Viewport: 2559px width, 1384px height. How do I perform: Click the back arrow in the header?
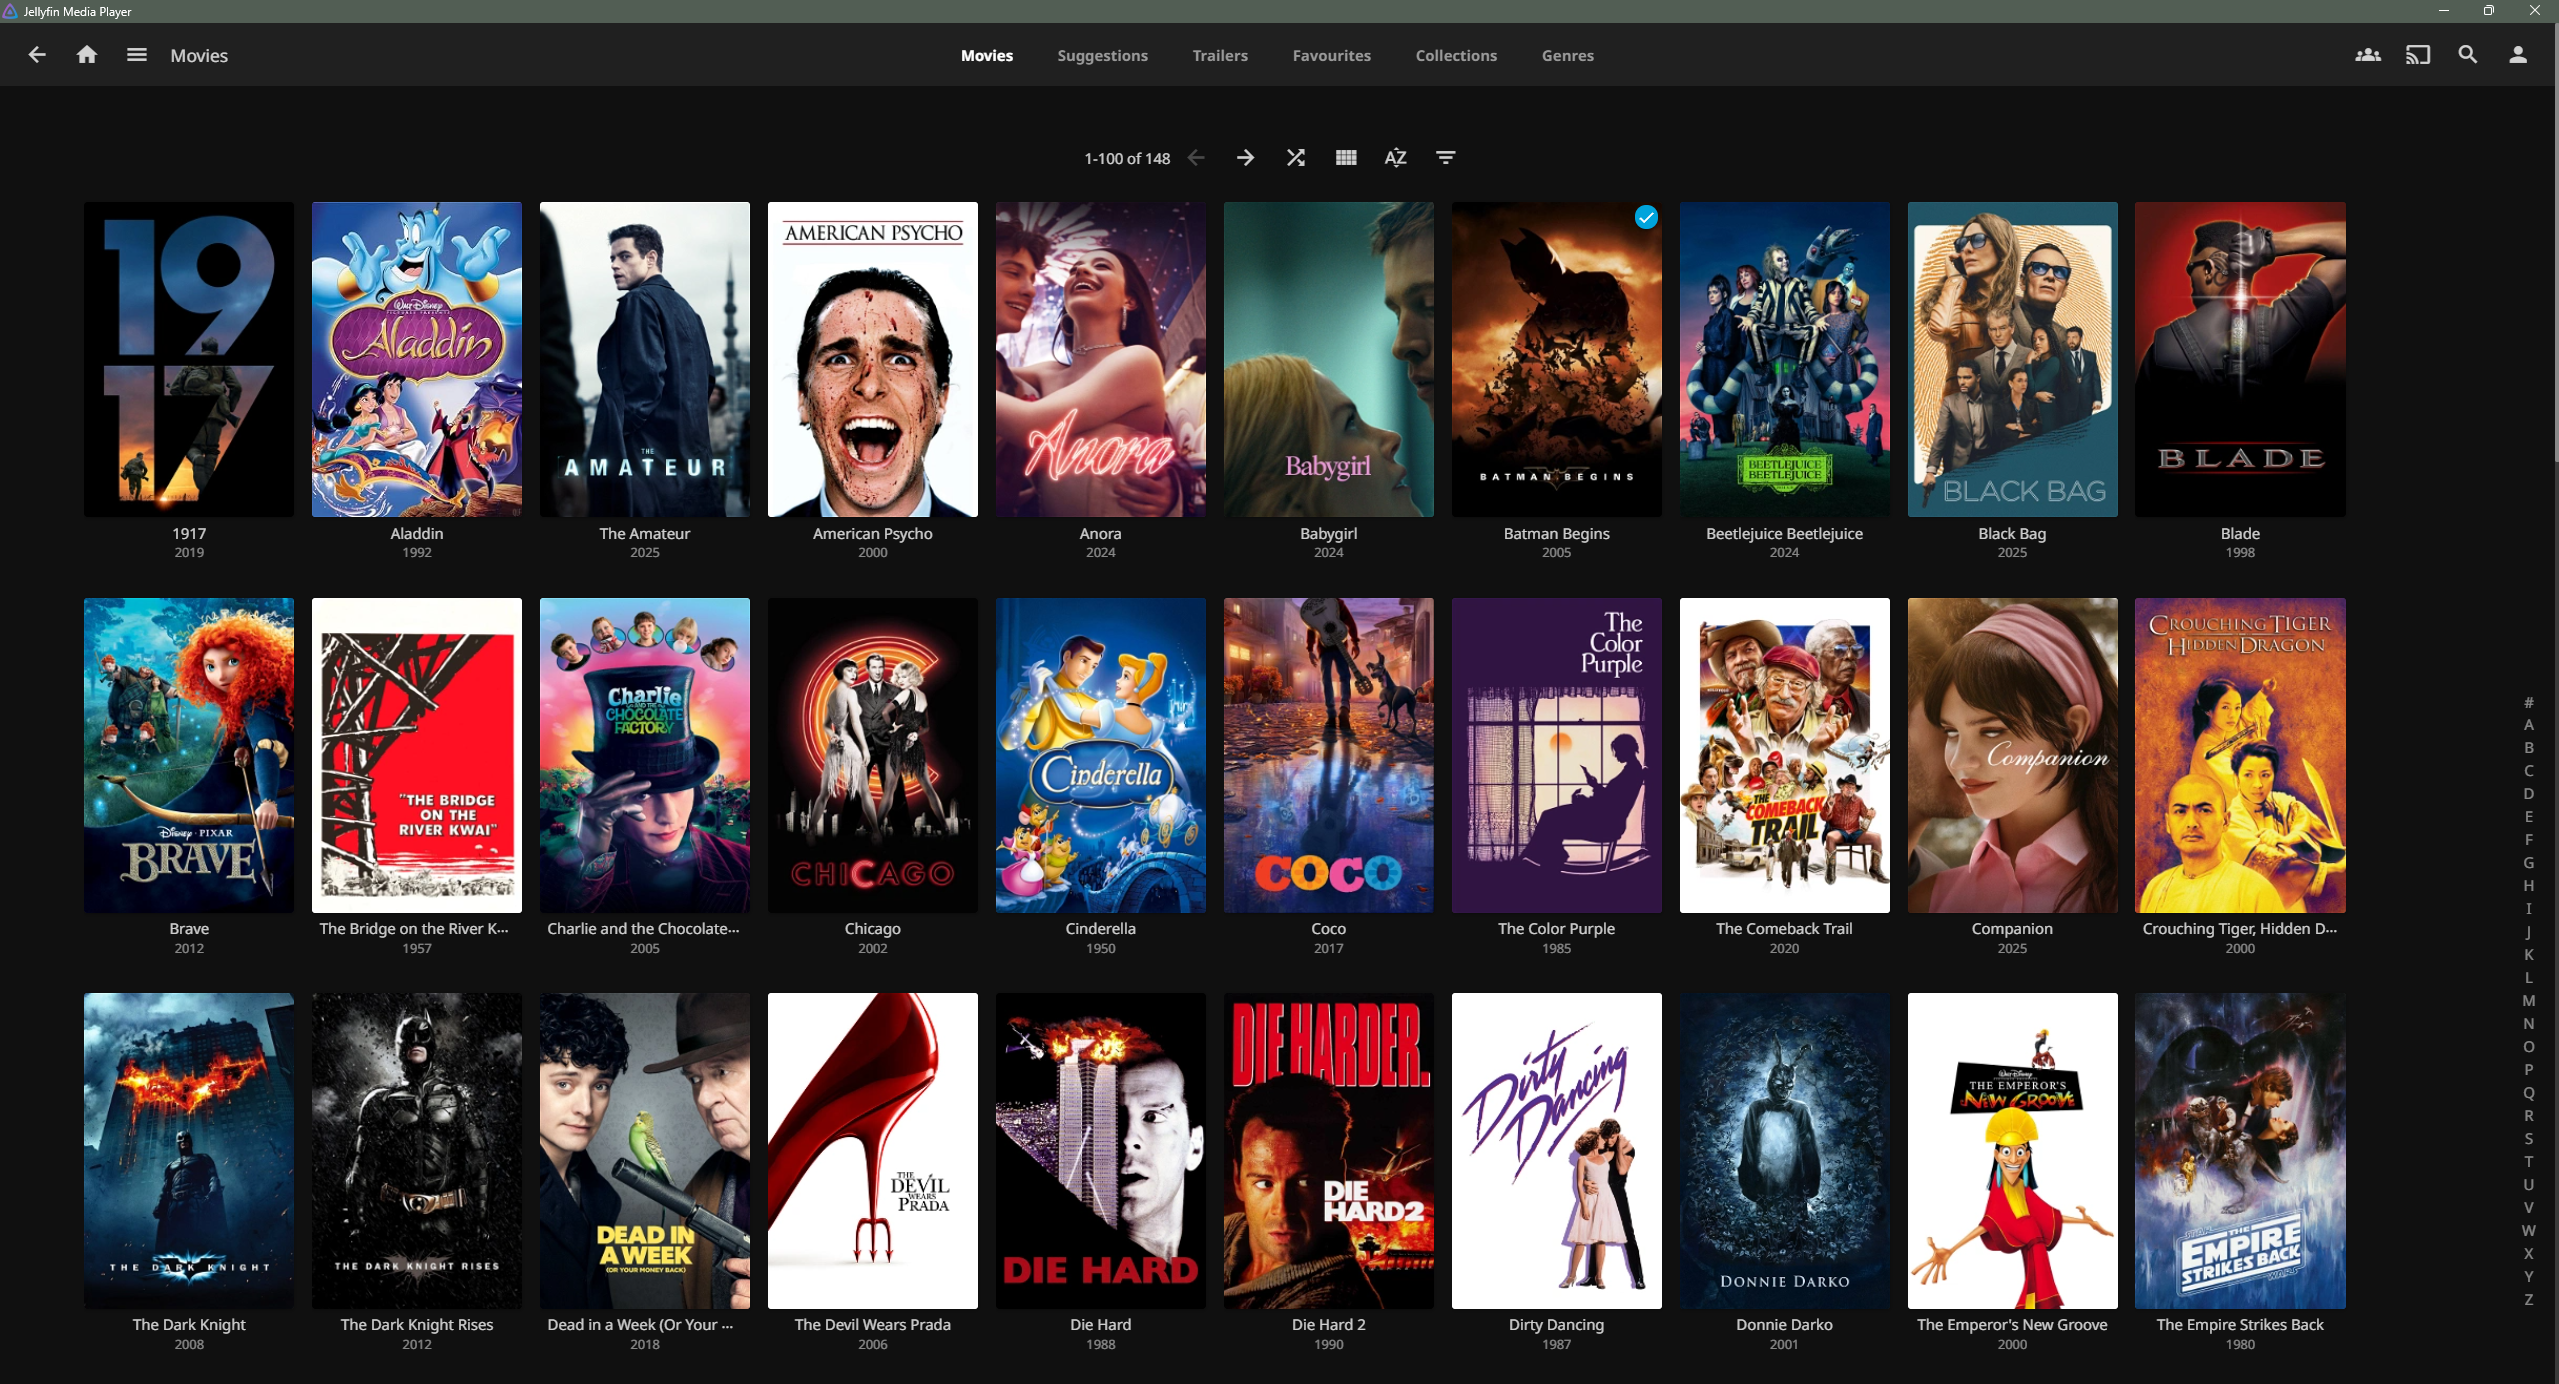point(37,55)
